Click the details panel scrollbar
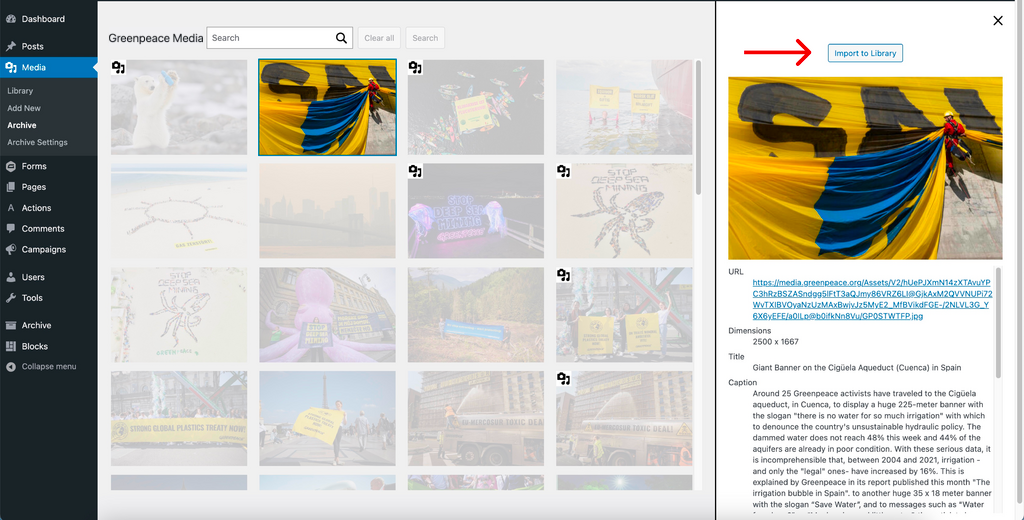 point(998,323)
